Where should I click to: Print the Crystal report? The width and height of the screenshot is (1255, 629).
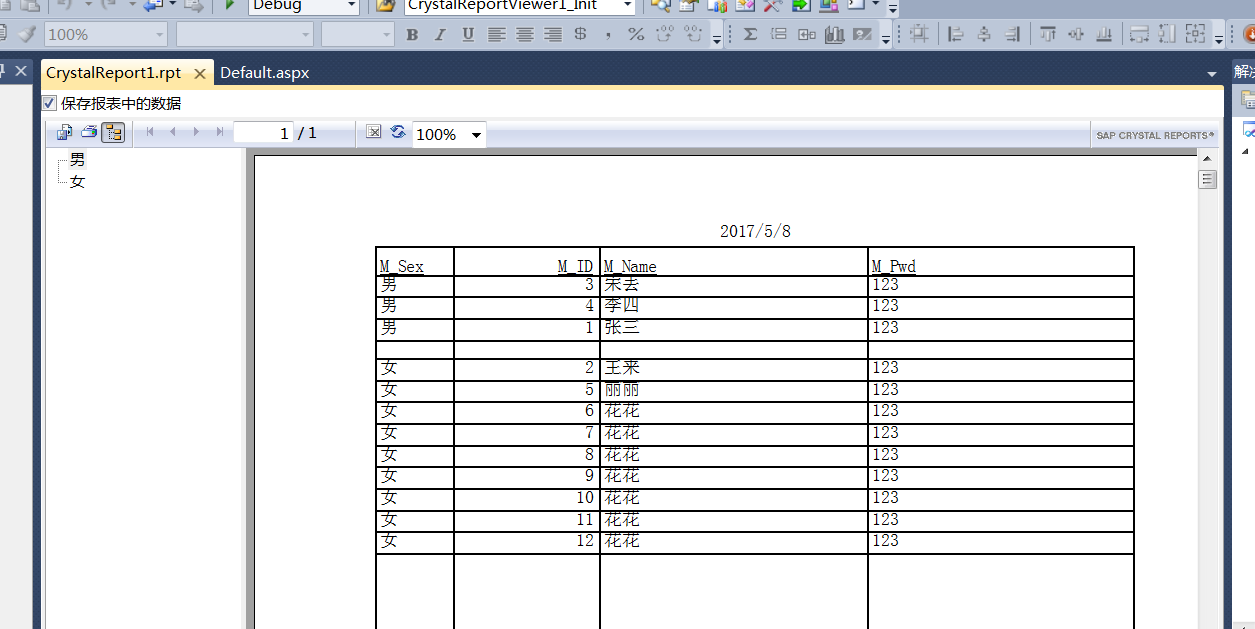tap(89, 132)
